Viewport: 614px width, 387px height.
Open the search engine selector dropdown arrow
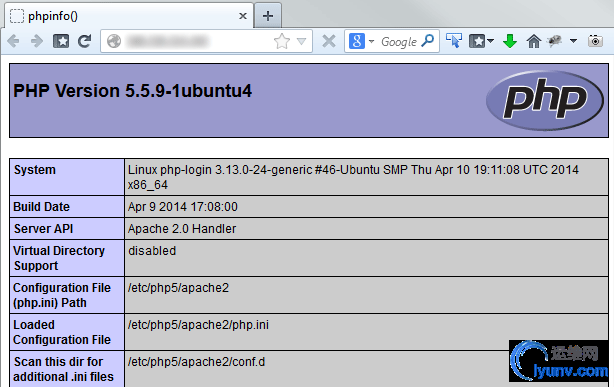371,41
